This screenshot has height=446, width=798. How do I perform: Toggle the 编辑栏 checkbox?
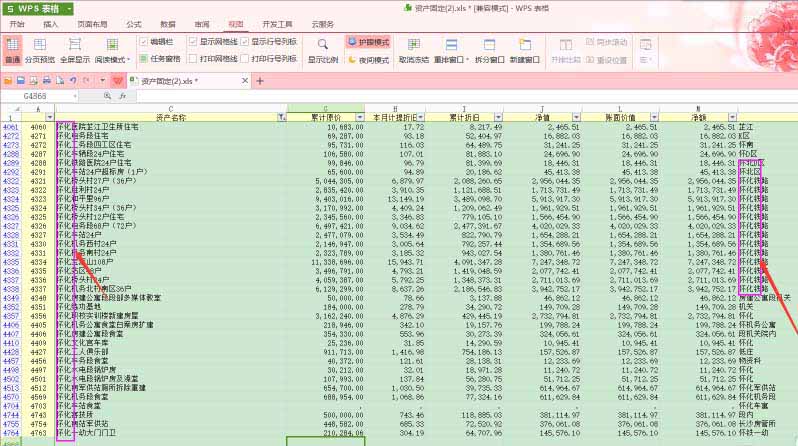(x=144, y=43)
